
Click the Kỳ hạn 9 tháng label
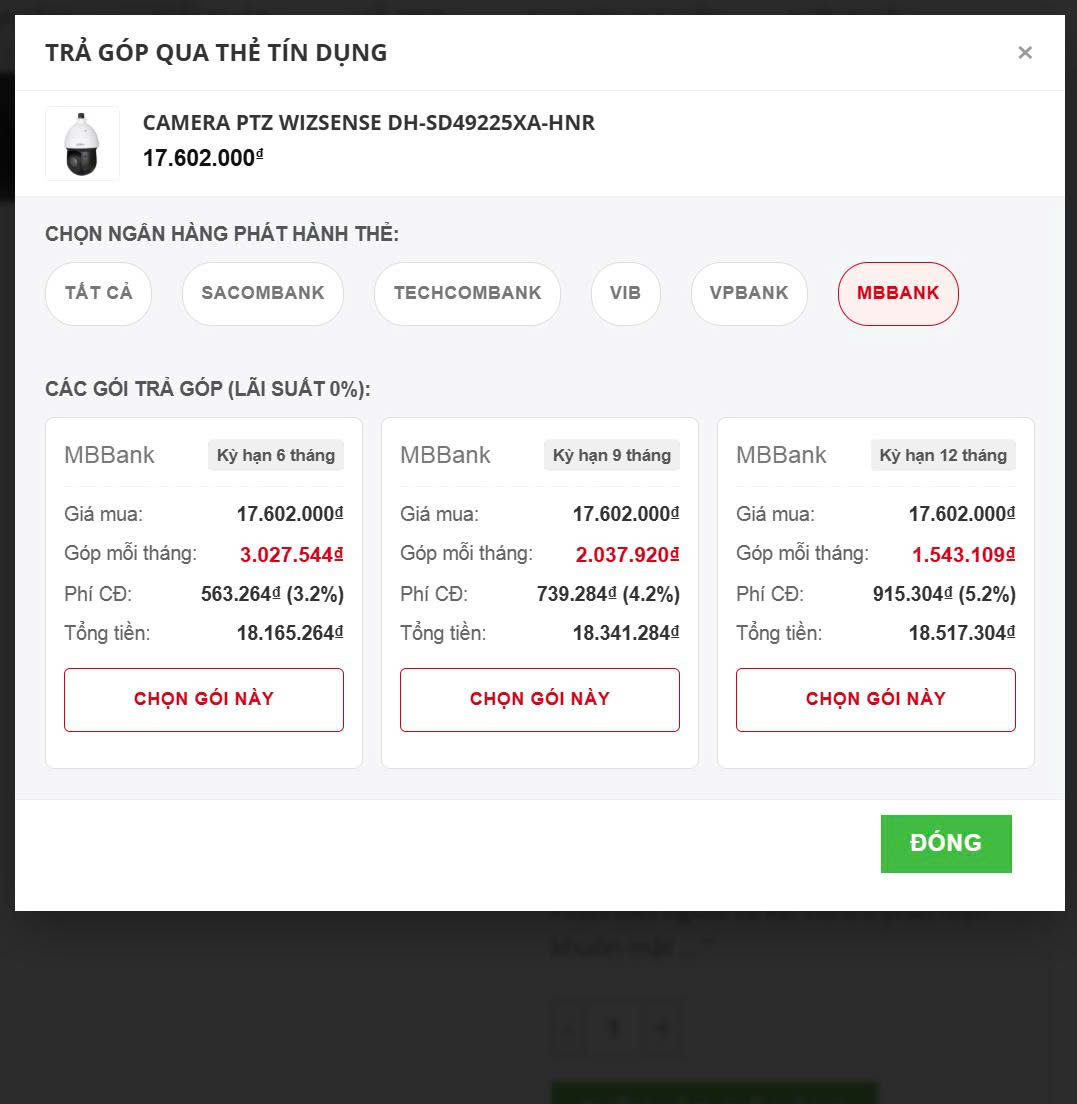(x=612, y=455)
